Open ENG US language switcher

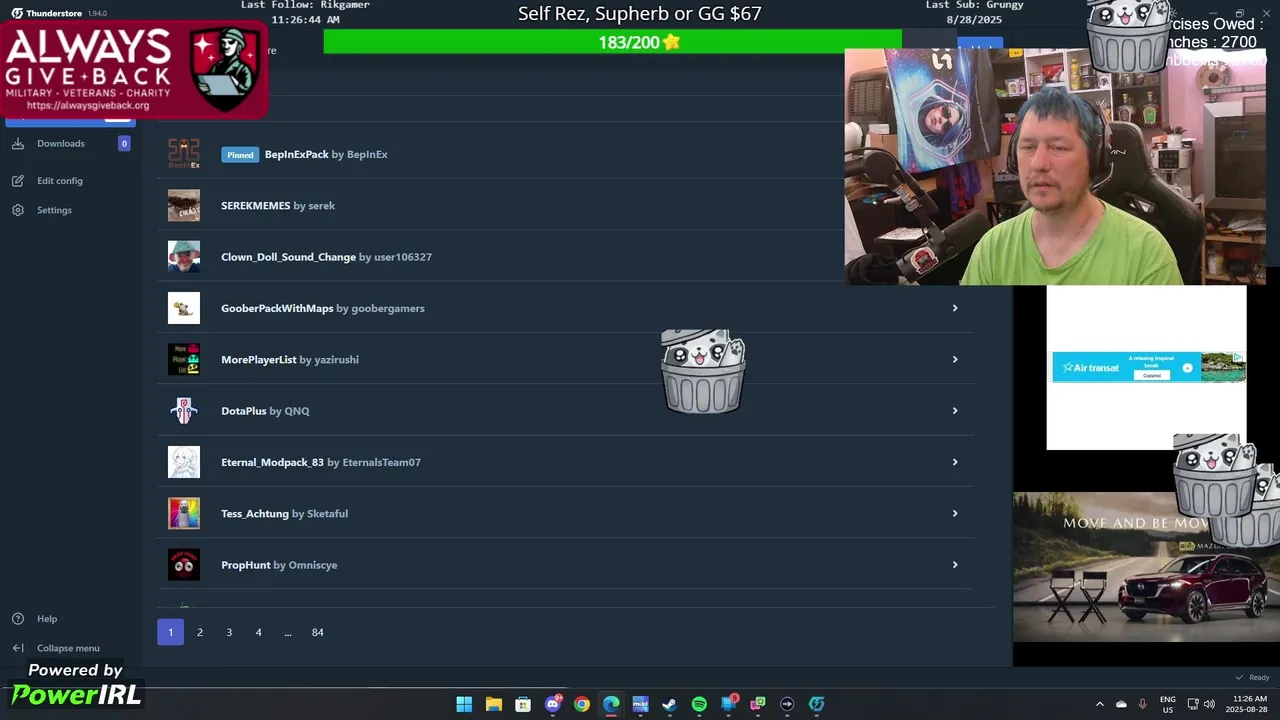pos(1168,704)
